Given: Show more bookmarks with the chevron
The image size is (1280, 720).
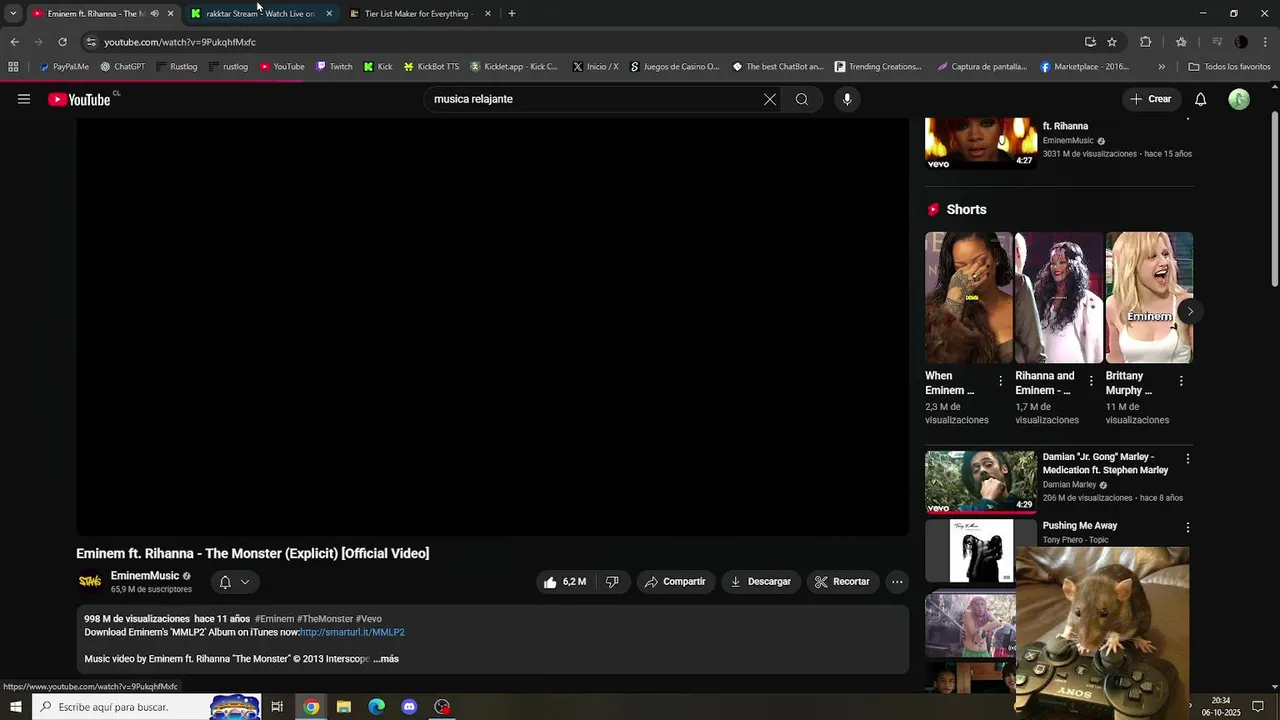Looking at the screenshot, I should pyautogui.click(x=1161, y=67).
